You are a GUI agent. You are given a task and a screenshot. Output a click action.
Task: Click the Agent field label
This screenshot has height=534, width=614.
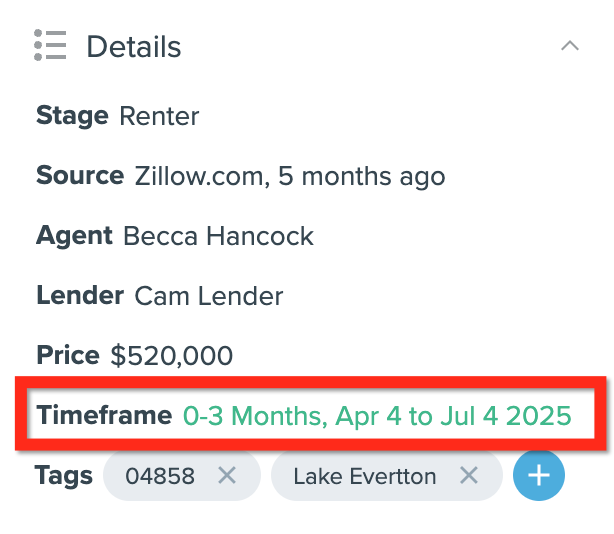coord(74,236)
